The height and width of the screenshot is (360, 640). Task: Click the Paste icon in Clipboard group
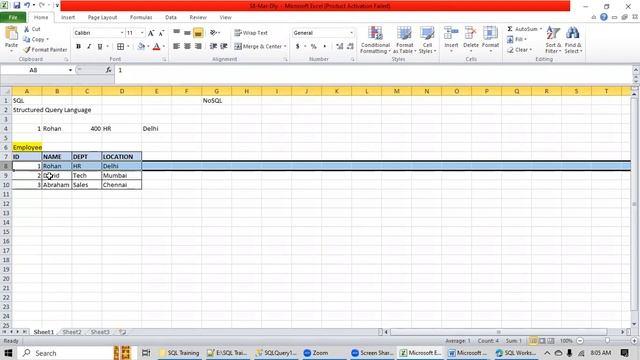[11, 34]
